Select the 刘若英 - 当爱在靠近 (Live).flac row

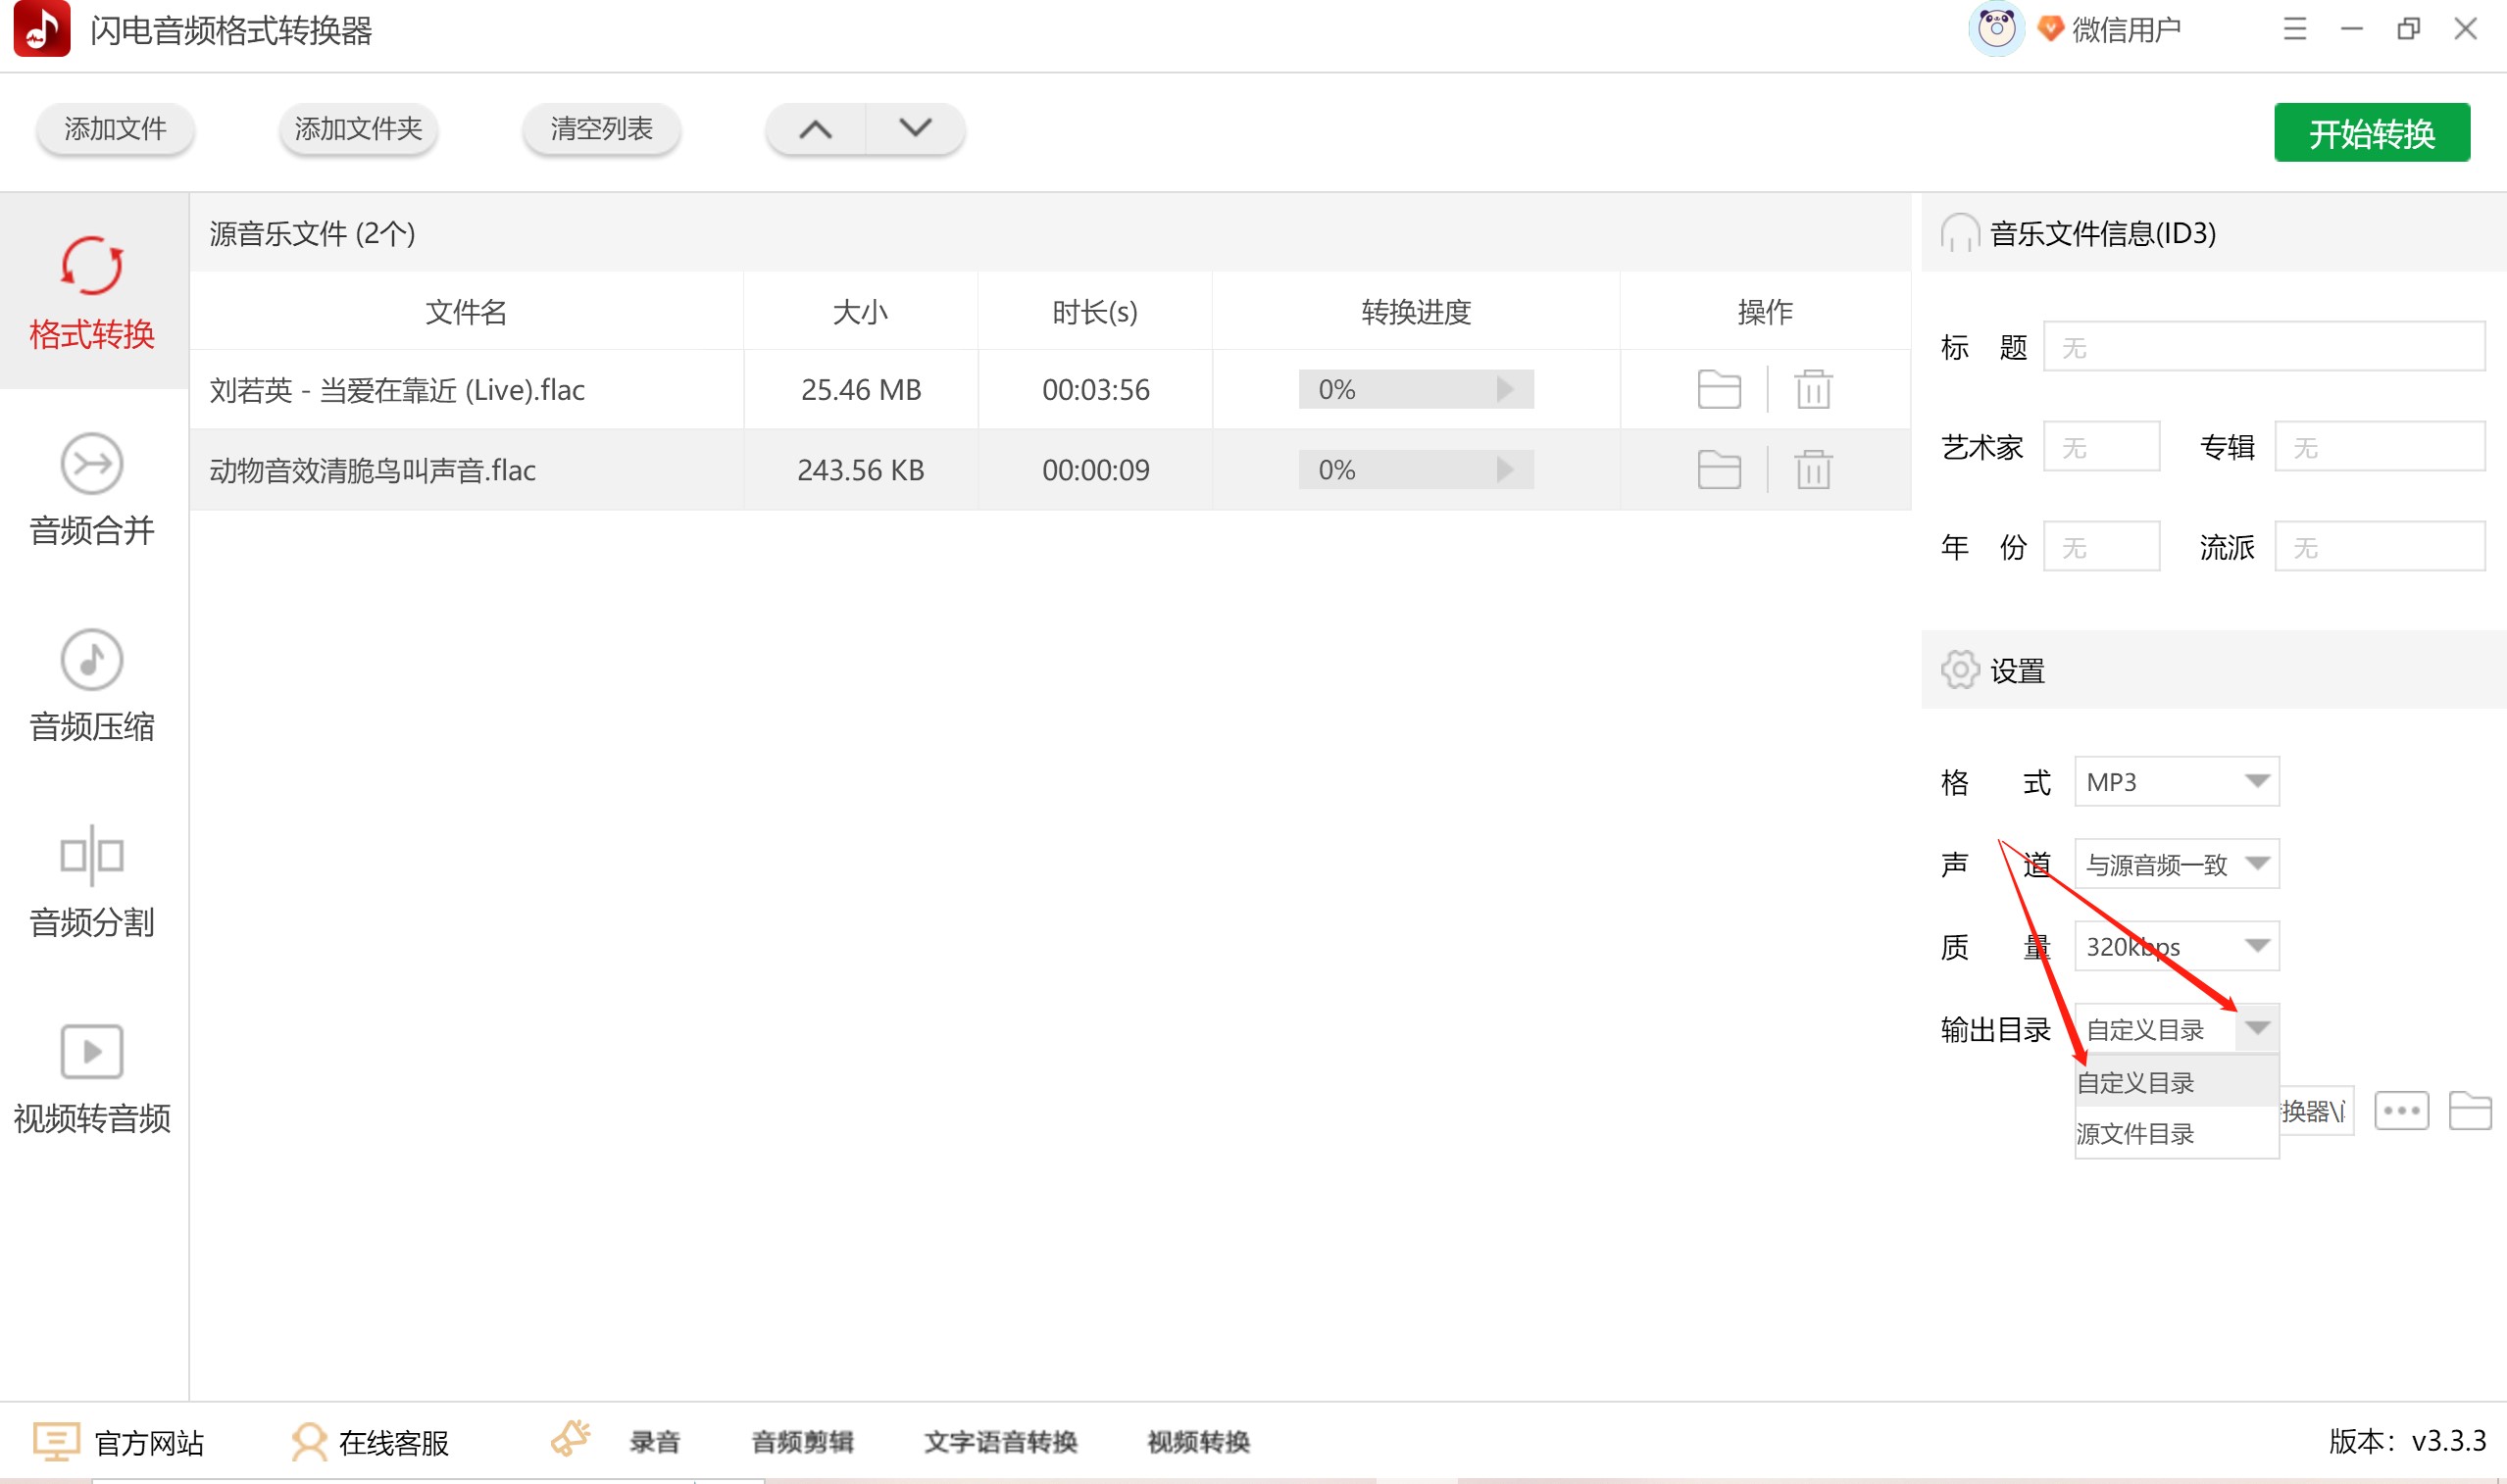click(x=1050, y=389)
